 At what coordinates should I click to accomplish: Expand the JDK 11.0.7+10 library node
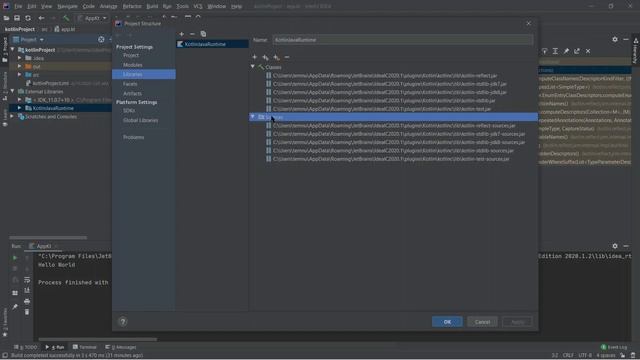point(19,100)
